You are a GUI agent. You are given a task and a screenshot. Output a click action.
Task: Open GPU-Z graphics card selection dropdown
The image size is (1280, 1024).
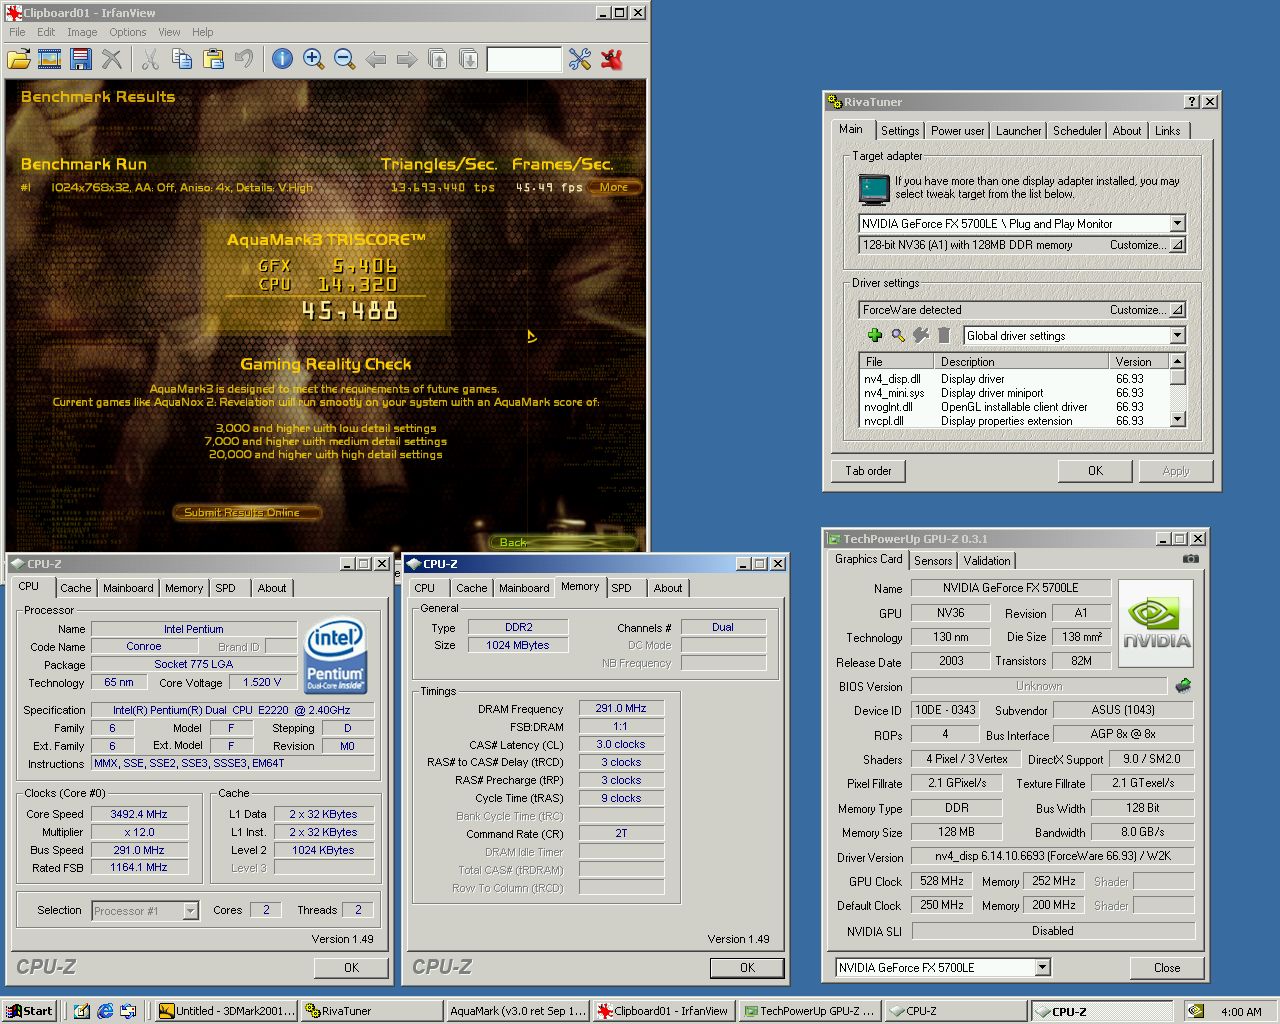tap(1042, 967)
